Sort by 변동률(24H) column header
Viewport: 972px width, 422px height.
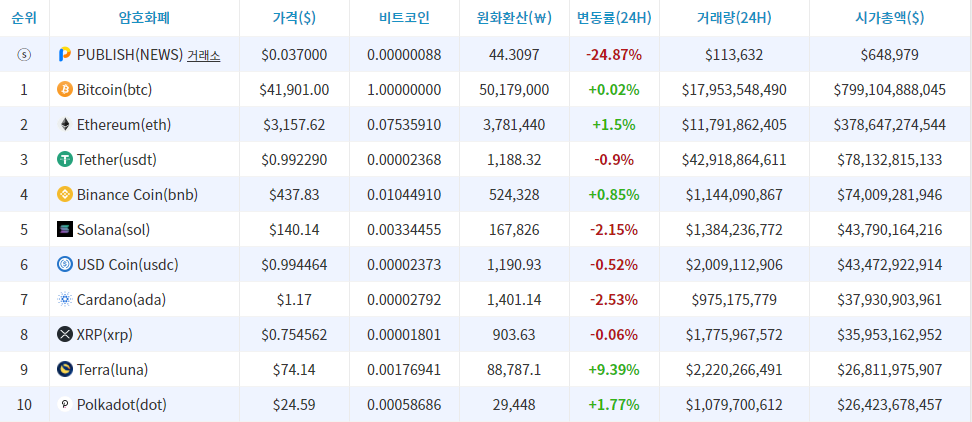(613, 18)
